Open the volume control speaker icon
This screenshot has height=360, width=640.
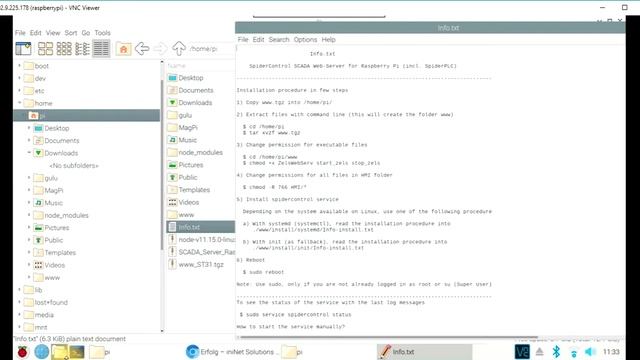pyautogui.click(x=590, y=352)
